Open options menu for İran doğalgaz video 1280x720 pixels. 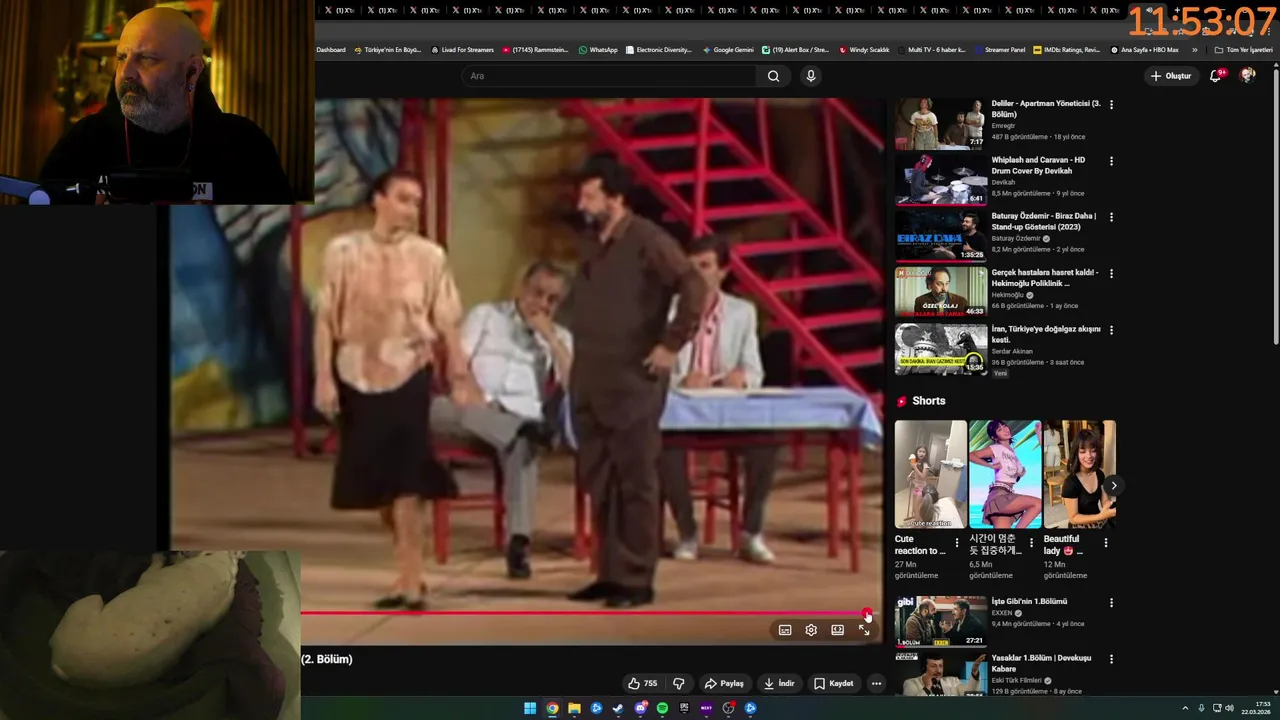(x=1111, y=330)
